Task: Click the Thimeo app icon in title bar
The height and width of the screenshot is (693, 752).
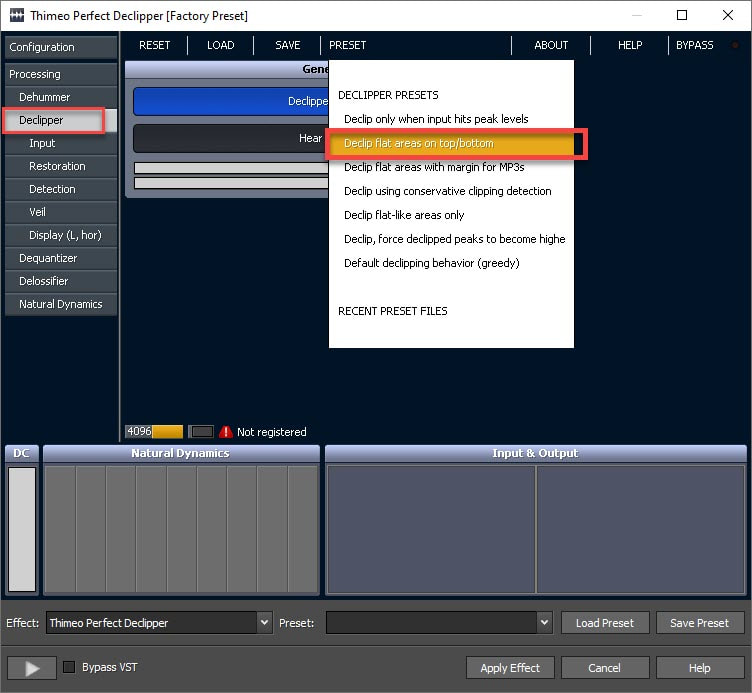Action: tap(16, 15)
